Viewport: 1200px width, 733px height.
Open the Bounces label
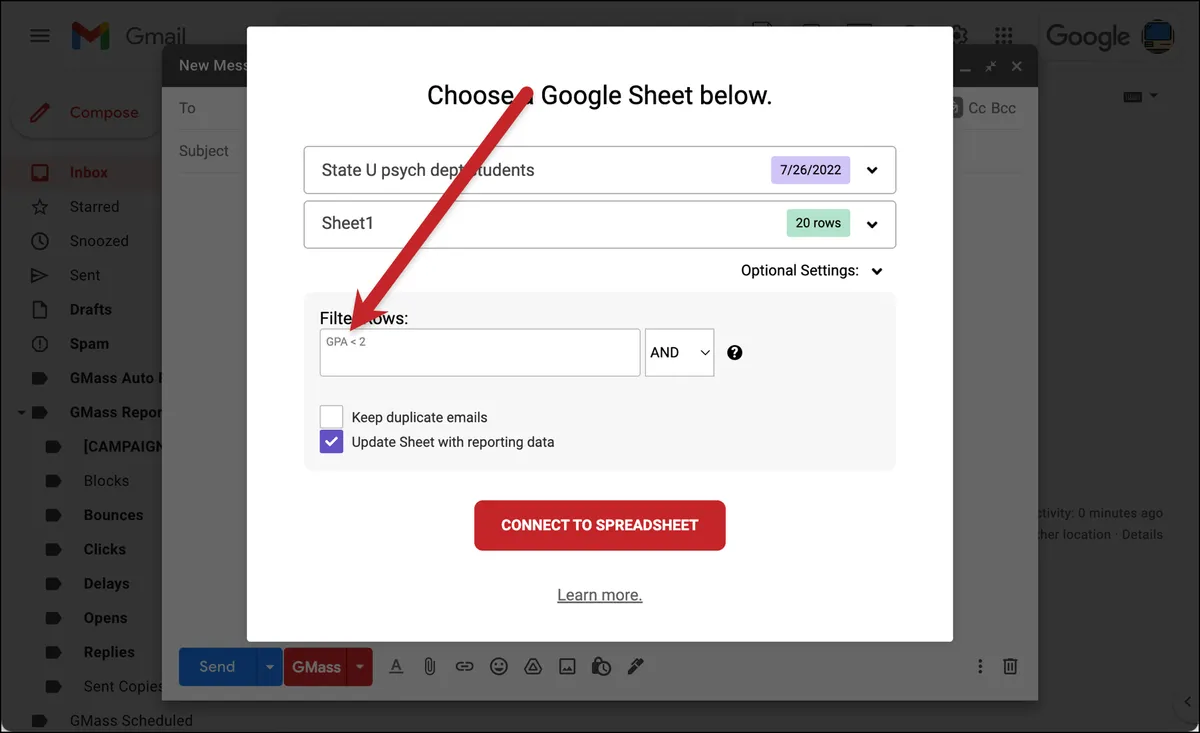[x=113, y=515]
